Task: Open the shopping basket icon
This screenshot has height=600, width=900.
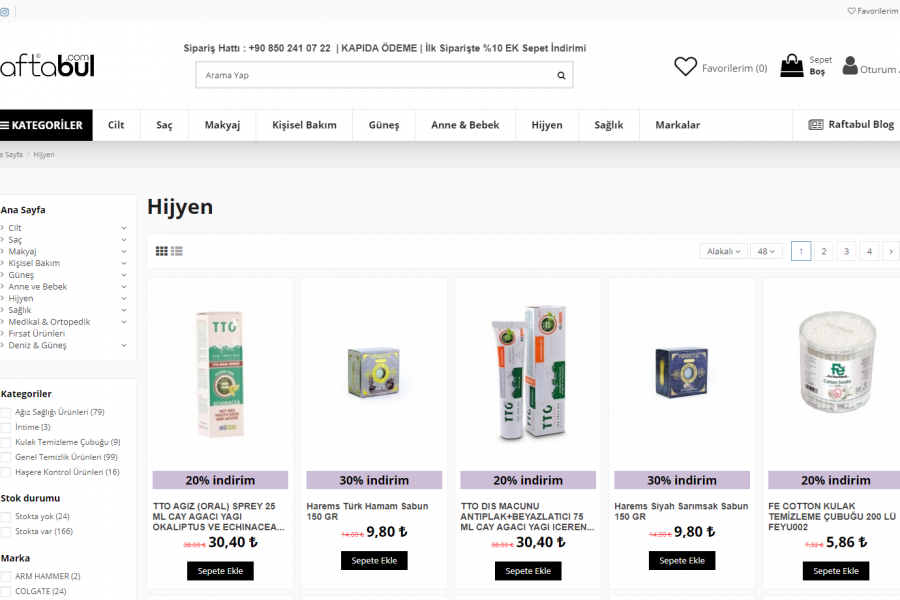Action: tap(792, 66)
